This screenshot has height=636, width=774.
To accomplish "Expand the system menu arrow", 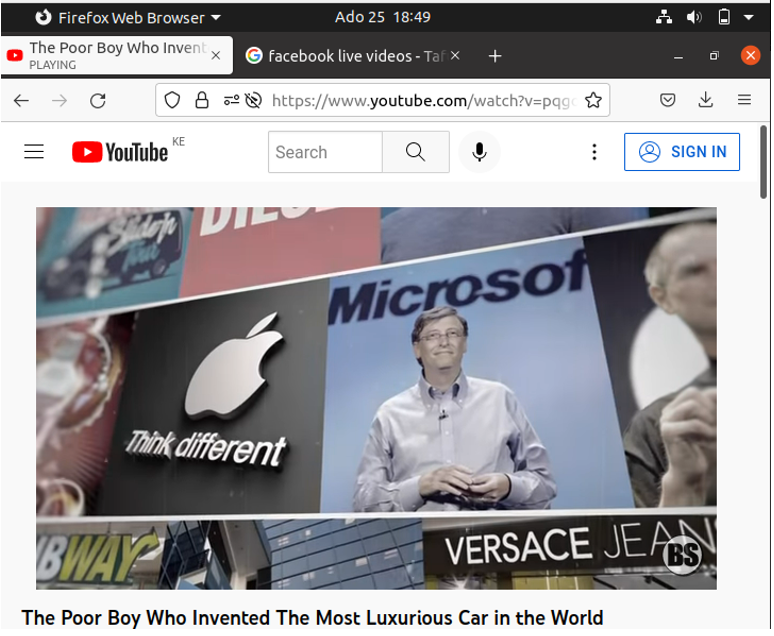I will click(748, 17).
